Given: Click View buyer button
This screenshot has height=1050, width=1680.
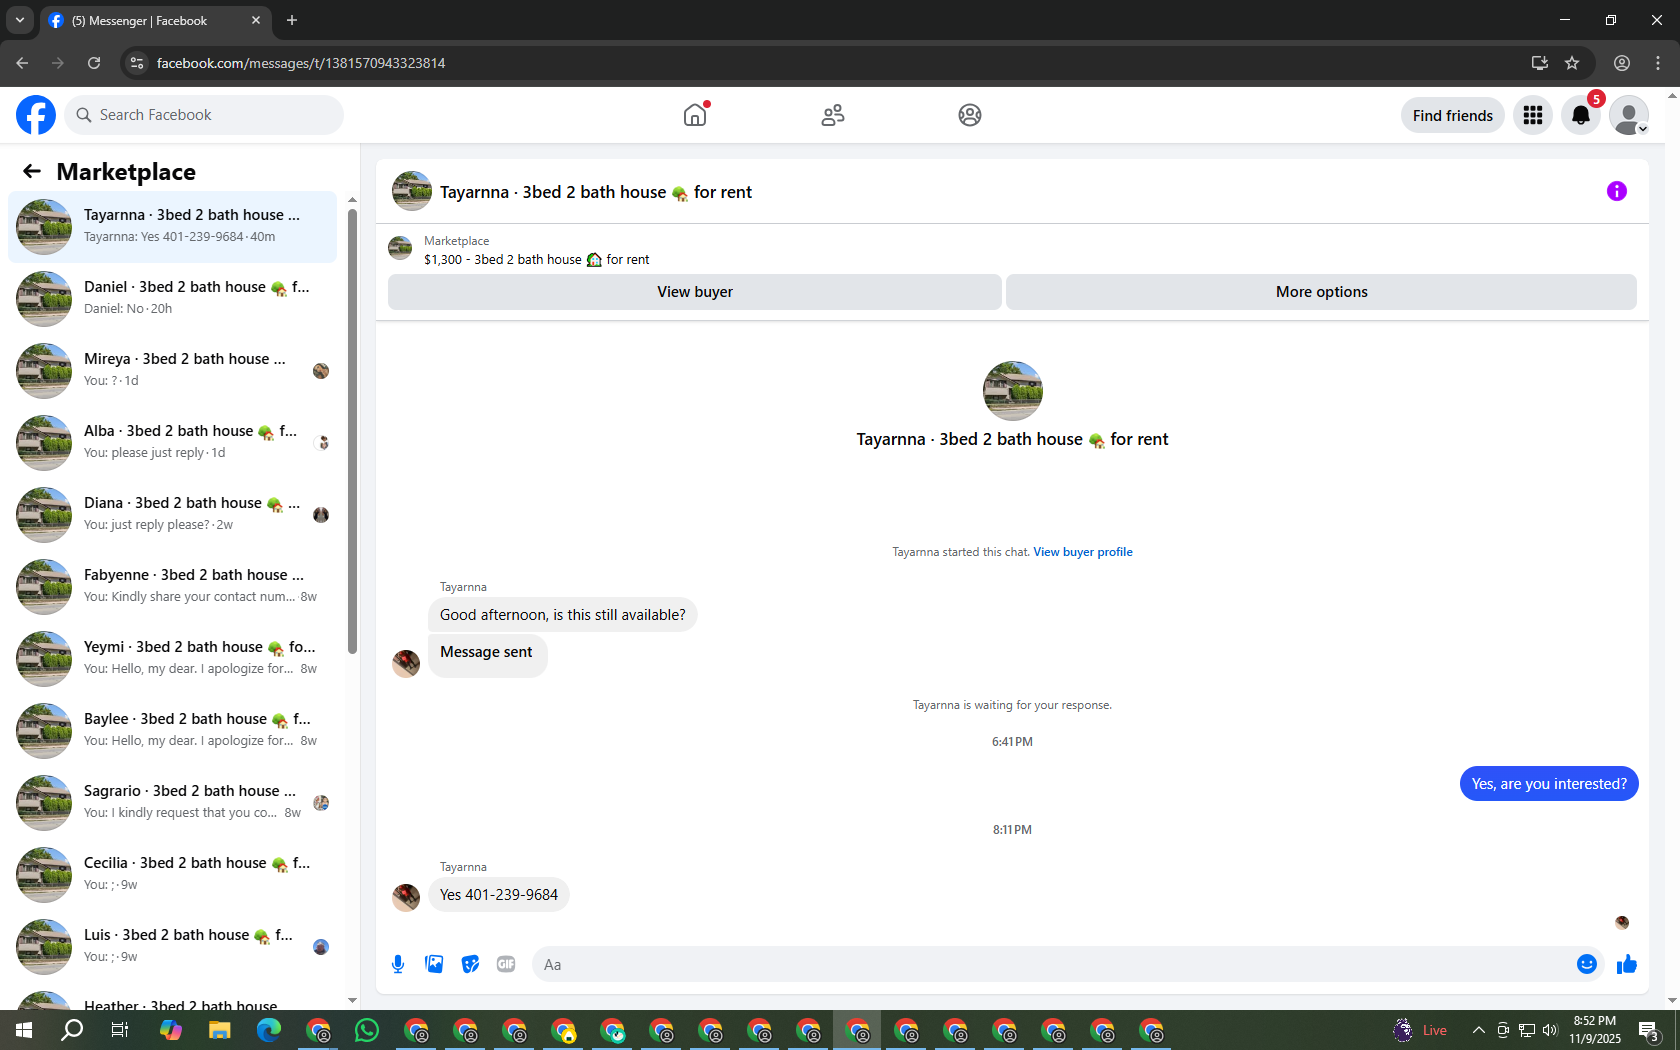Looking at the screenshot, I should pyautogui.click(x=695, y=292).
